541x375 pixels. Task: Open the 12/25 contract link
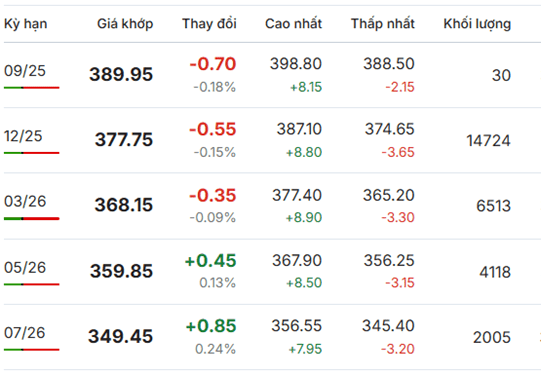coord(23,136)
